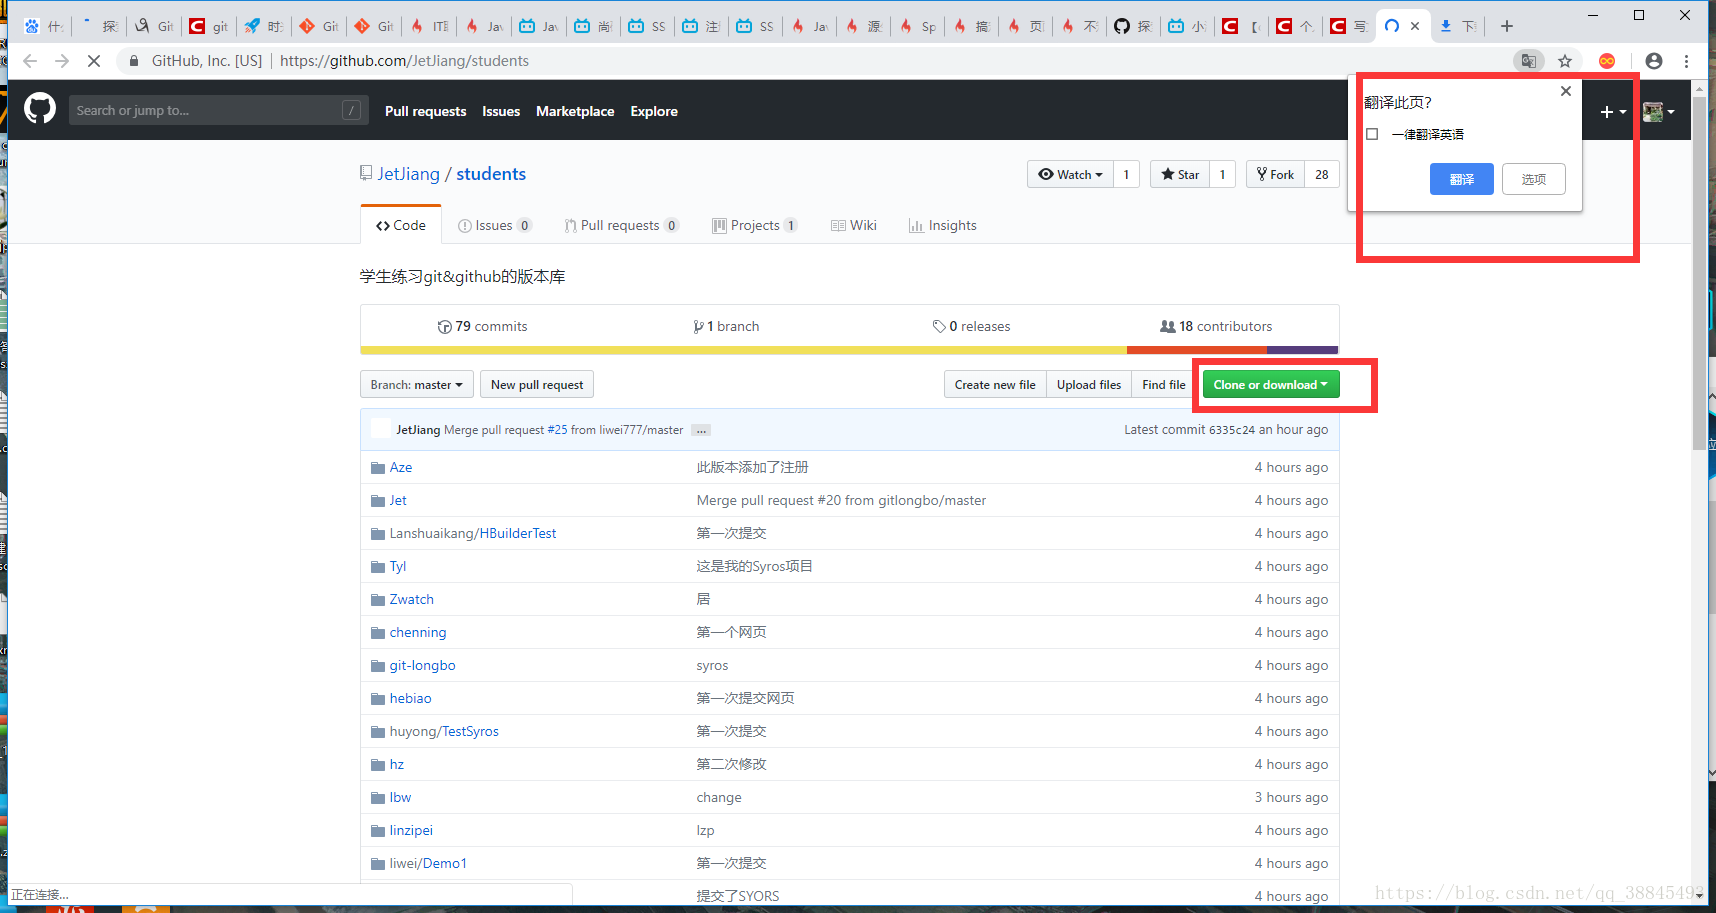
Task: Click Find file
Action: (x=1164, y=385)
